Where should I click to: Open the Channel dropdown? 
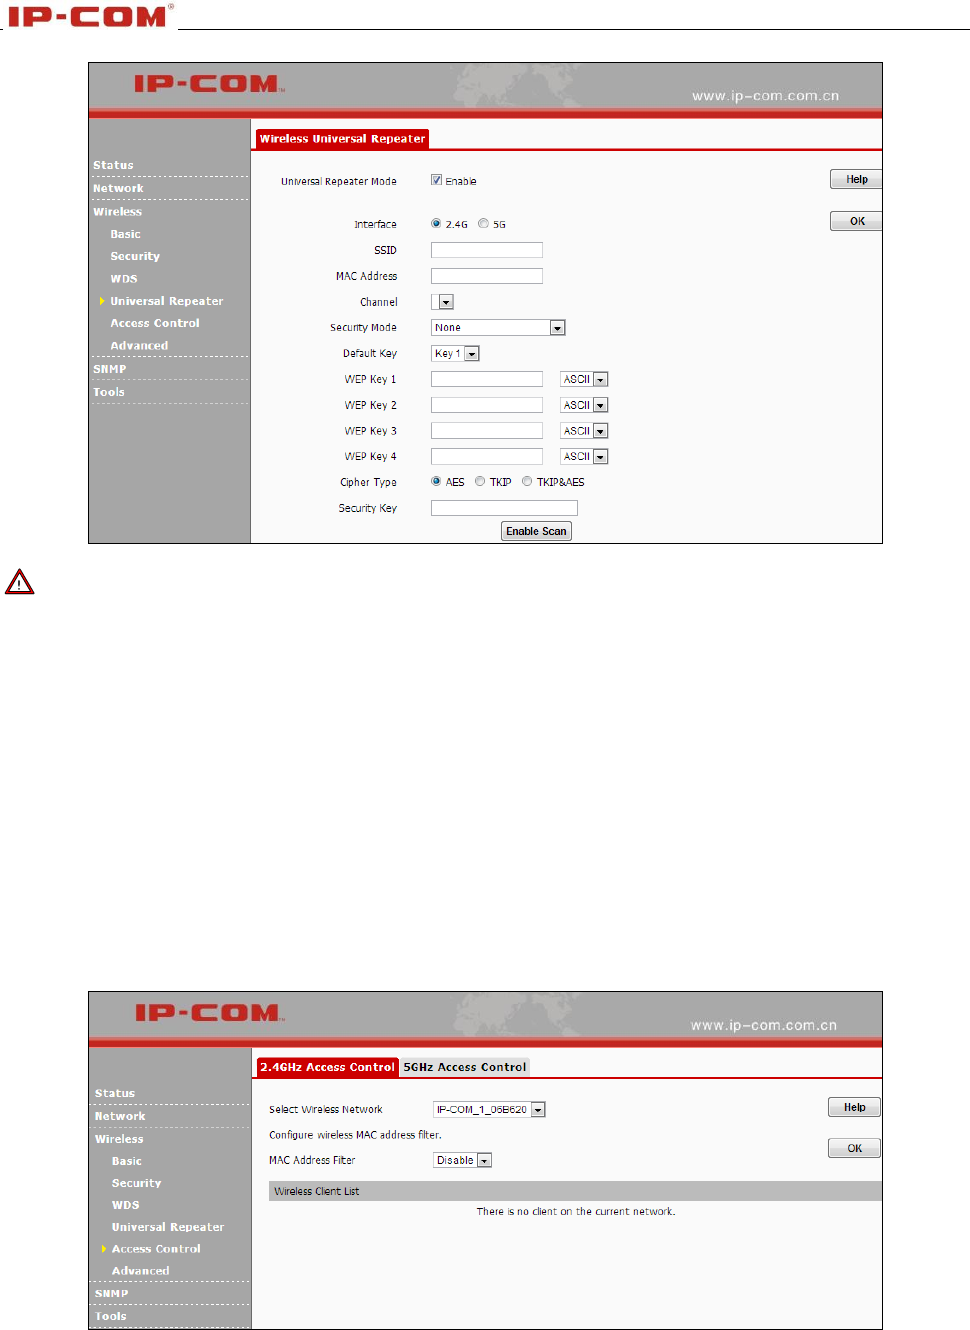click(443, 302)
